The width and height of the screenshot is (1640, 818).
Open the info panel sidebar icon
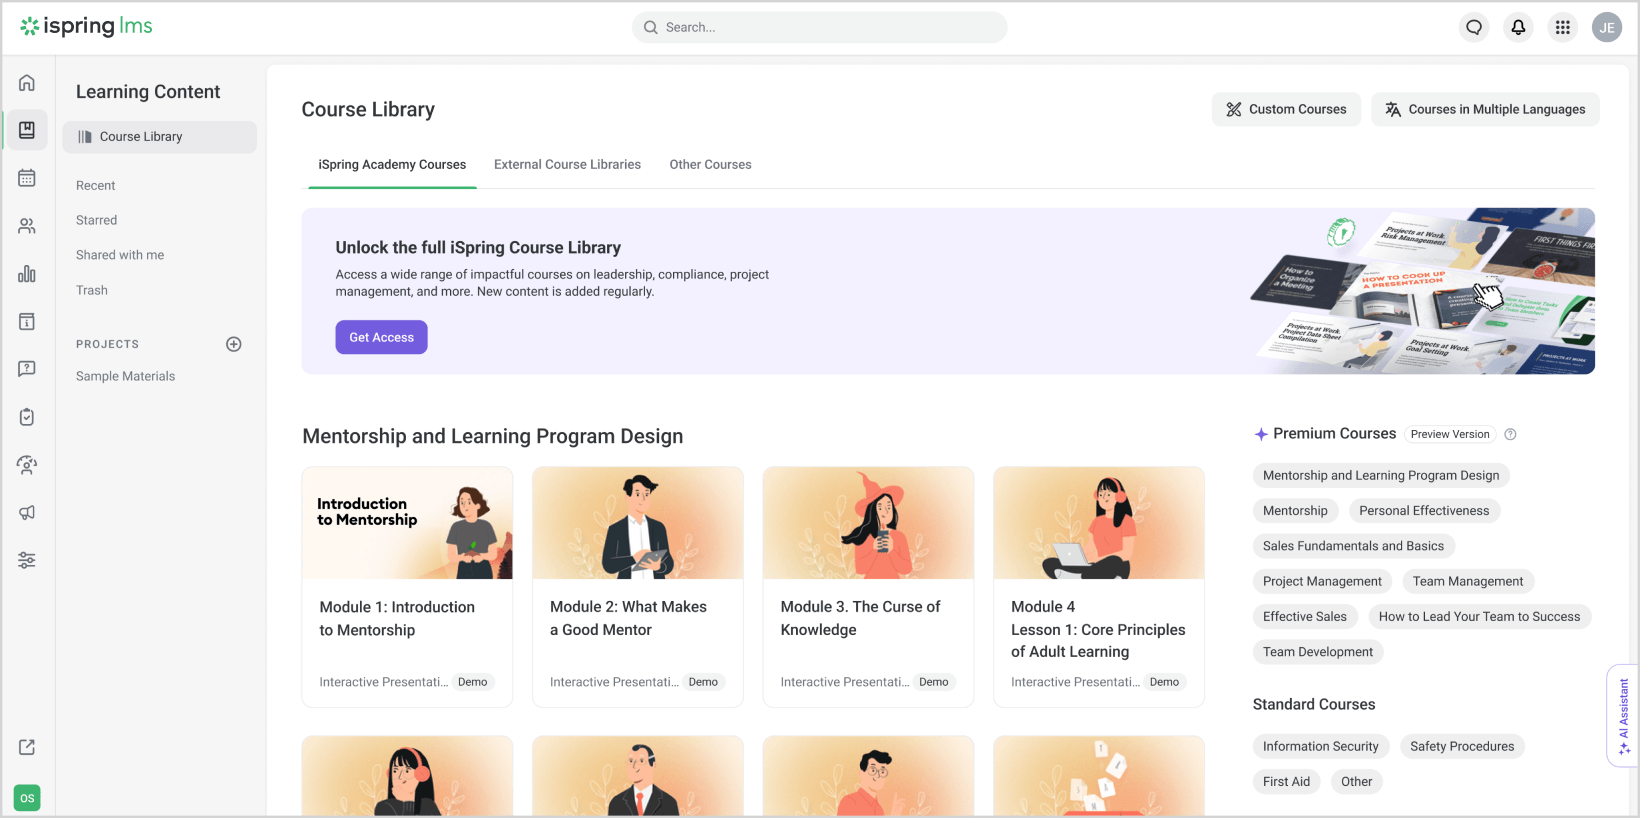27,322
